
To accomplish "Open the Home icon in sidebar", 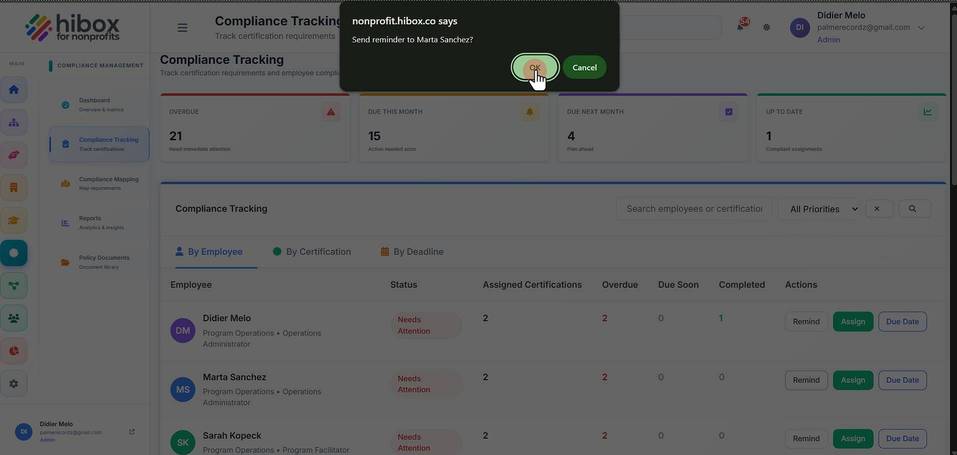I will pos(13,90).
